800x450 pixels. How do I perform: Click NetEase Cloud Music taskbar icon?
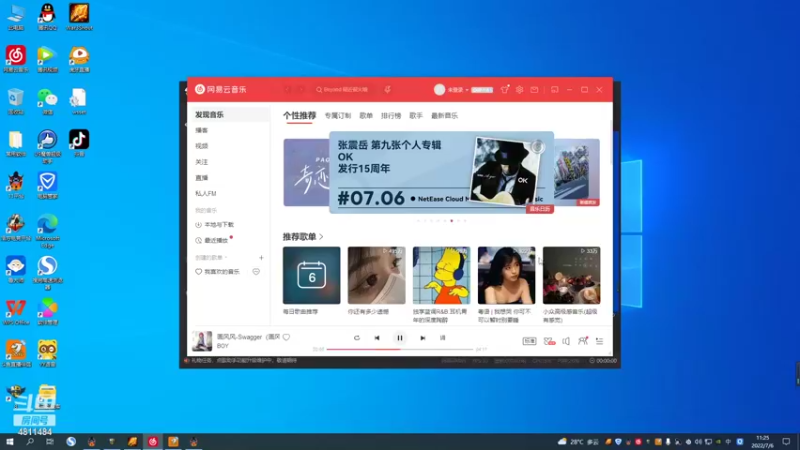click(x=153, y=442)
